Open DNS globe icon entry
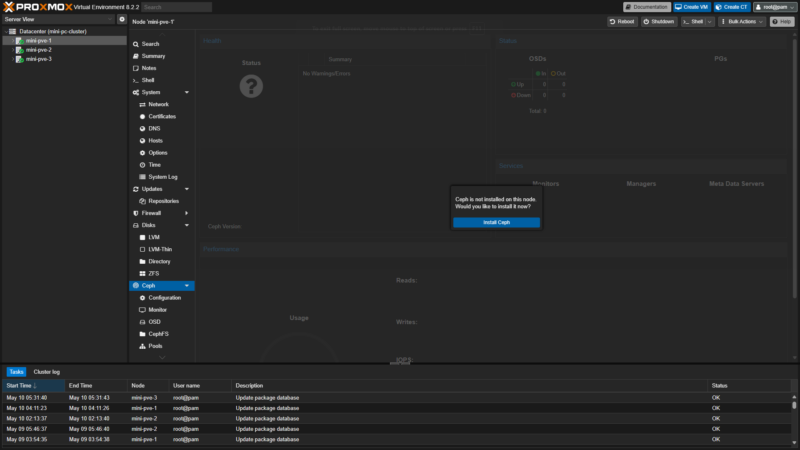This screenshot has width=800, height=450. coord(142,128)
